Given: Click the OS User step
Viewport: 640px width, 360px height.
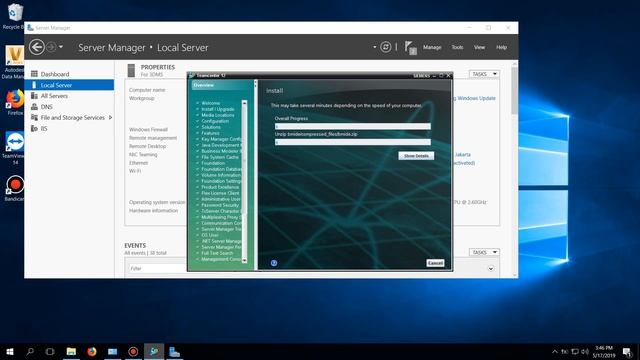Looking at the screenshot, I should point(209,235).
